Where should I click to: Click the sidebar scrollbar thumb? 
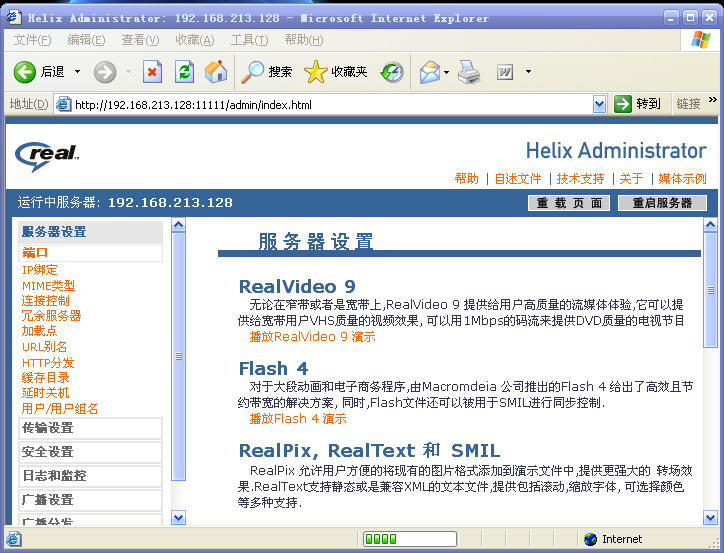179,356
